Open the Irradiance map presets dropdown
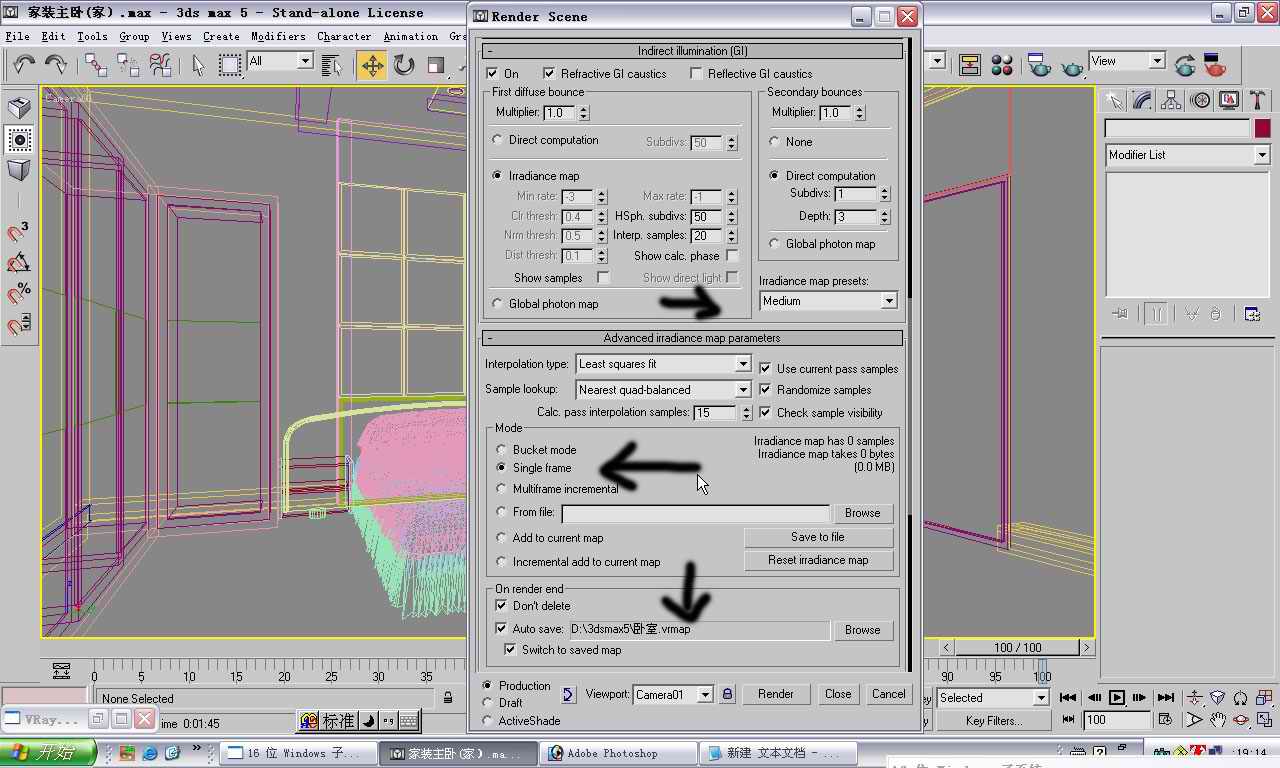This screenshot has height=768, width=1280. pos(828,300)
